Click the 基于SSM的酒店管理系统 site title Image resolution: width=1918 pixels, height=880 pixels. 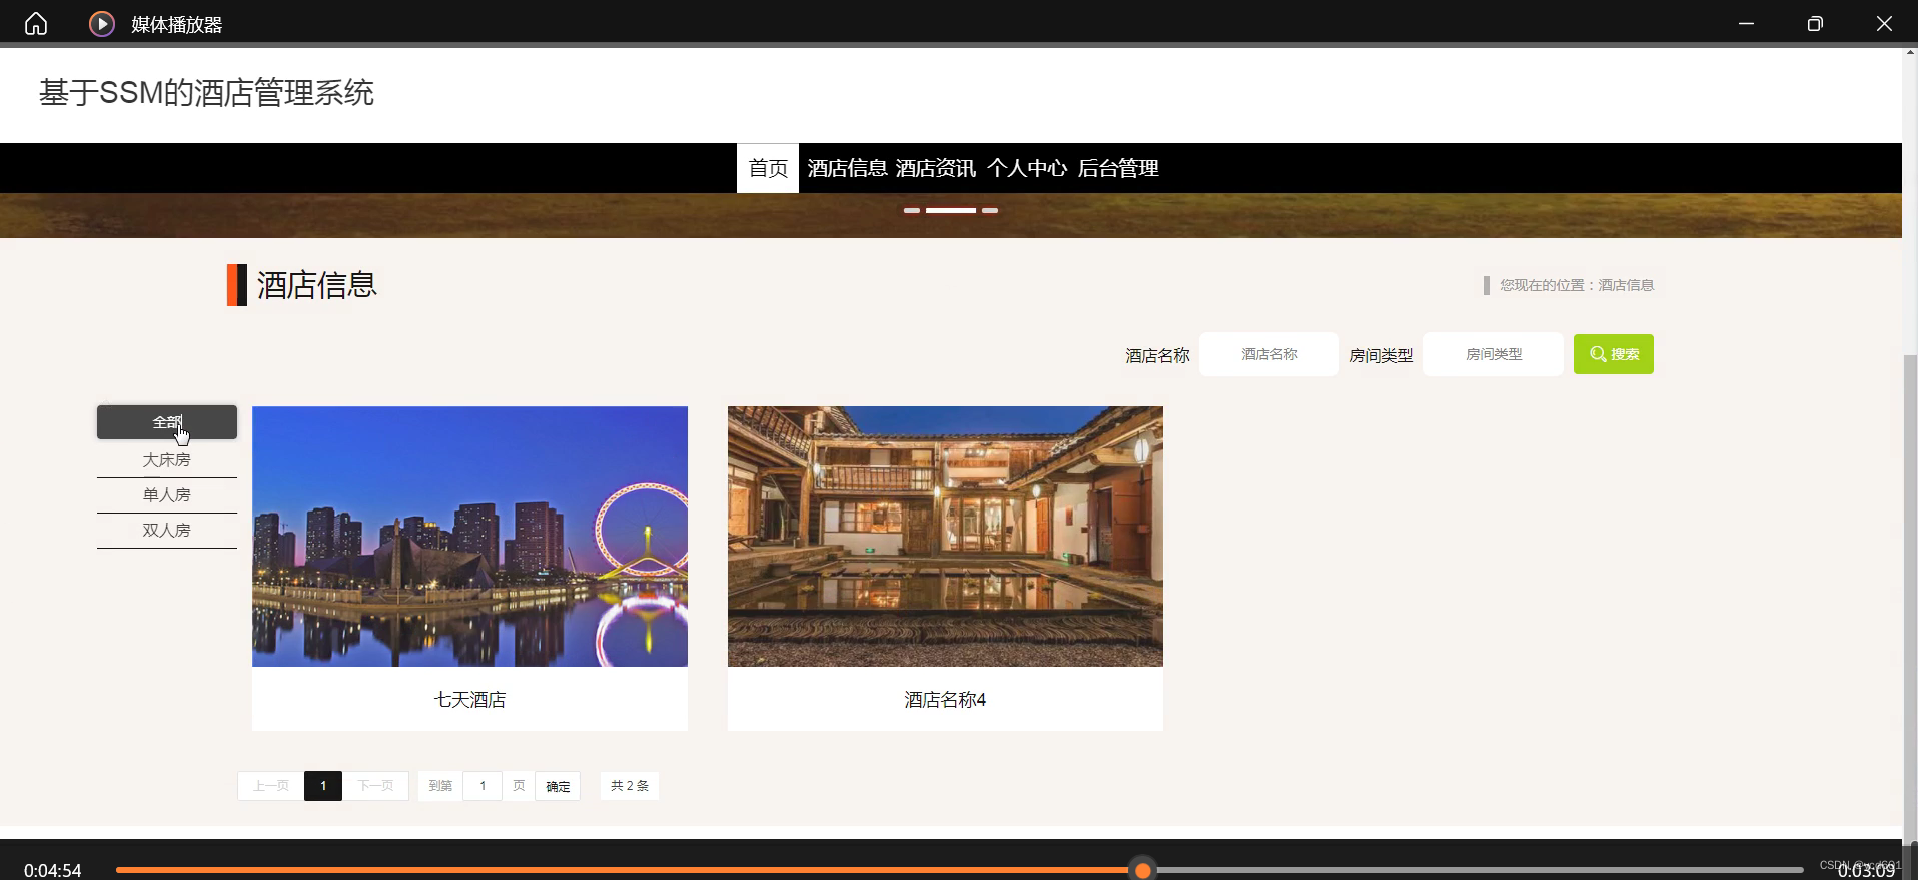point(206,93)
